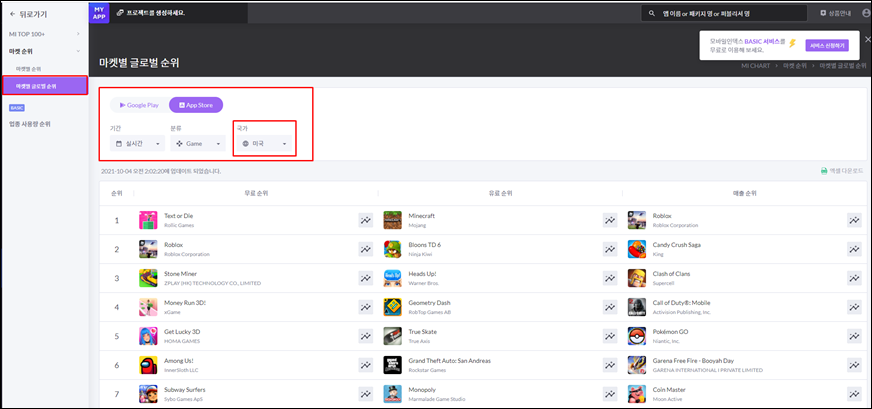Open trend chart for Garena Free Fire
Screen dimensions: 872x409
854,365
